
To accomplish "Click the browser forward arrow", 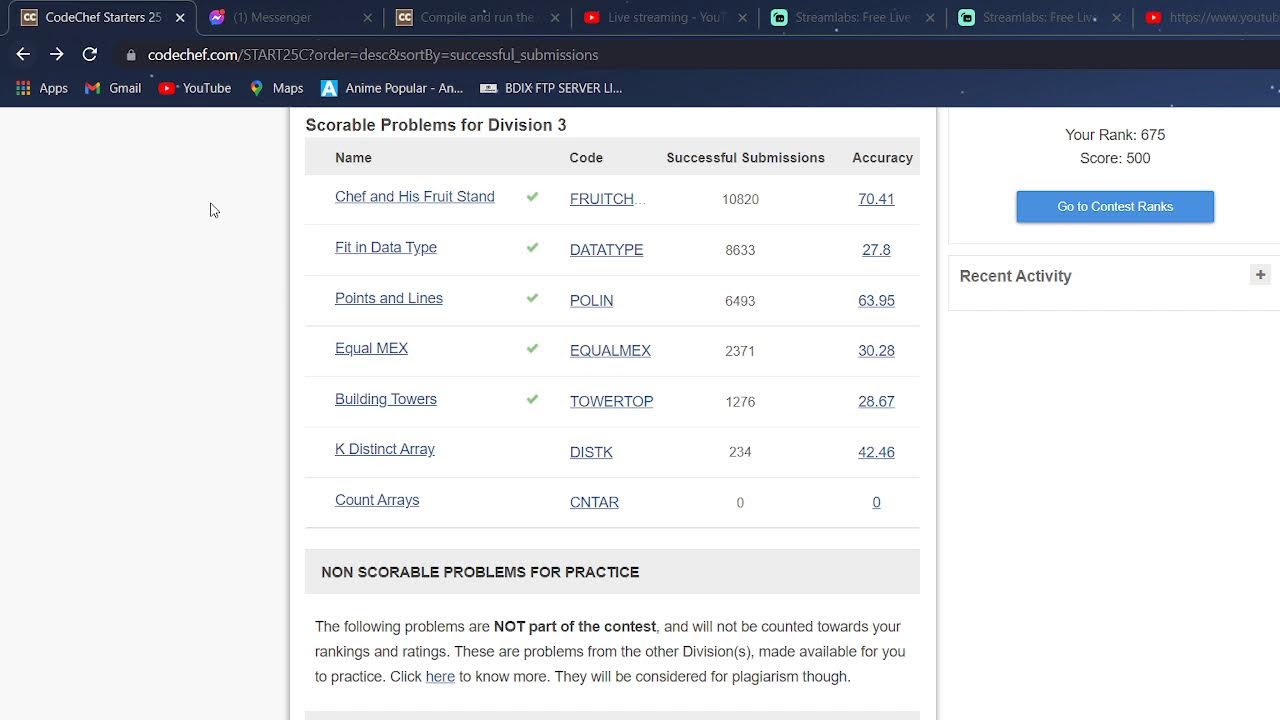I will 56,55.
